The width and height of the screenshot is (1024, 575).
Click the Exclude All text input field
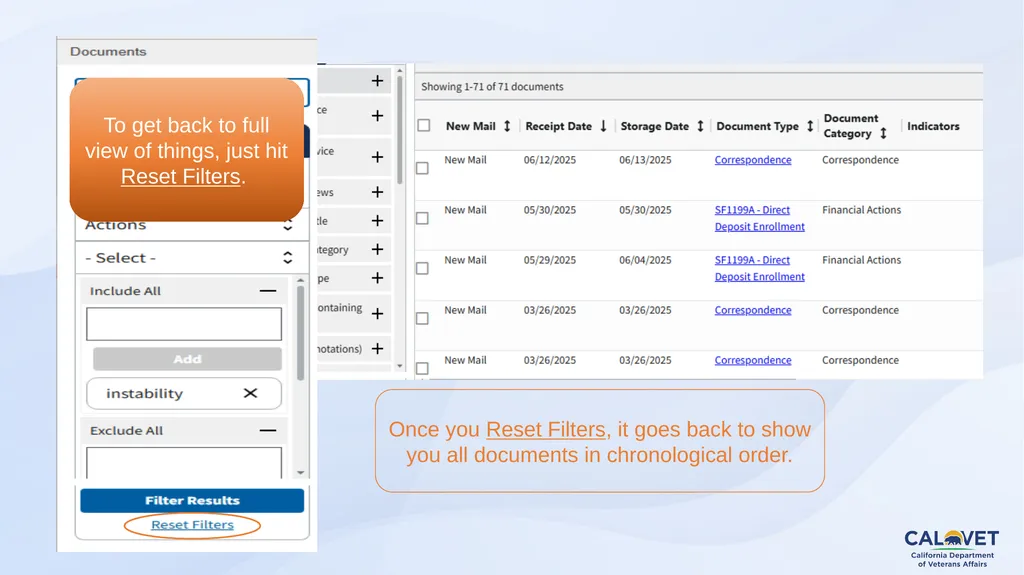click(184, 463)
